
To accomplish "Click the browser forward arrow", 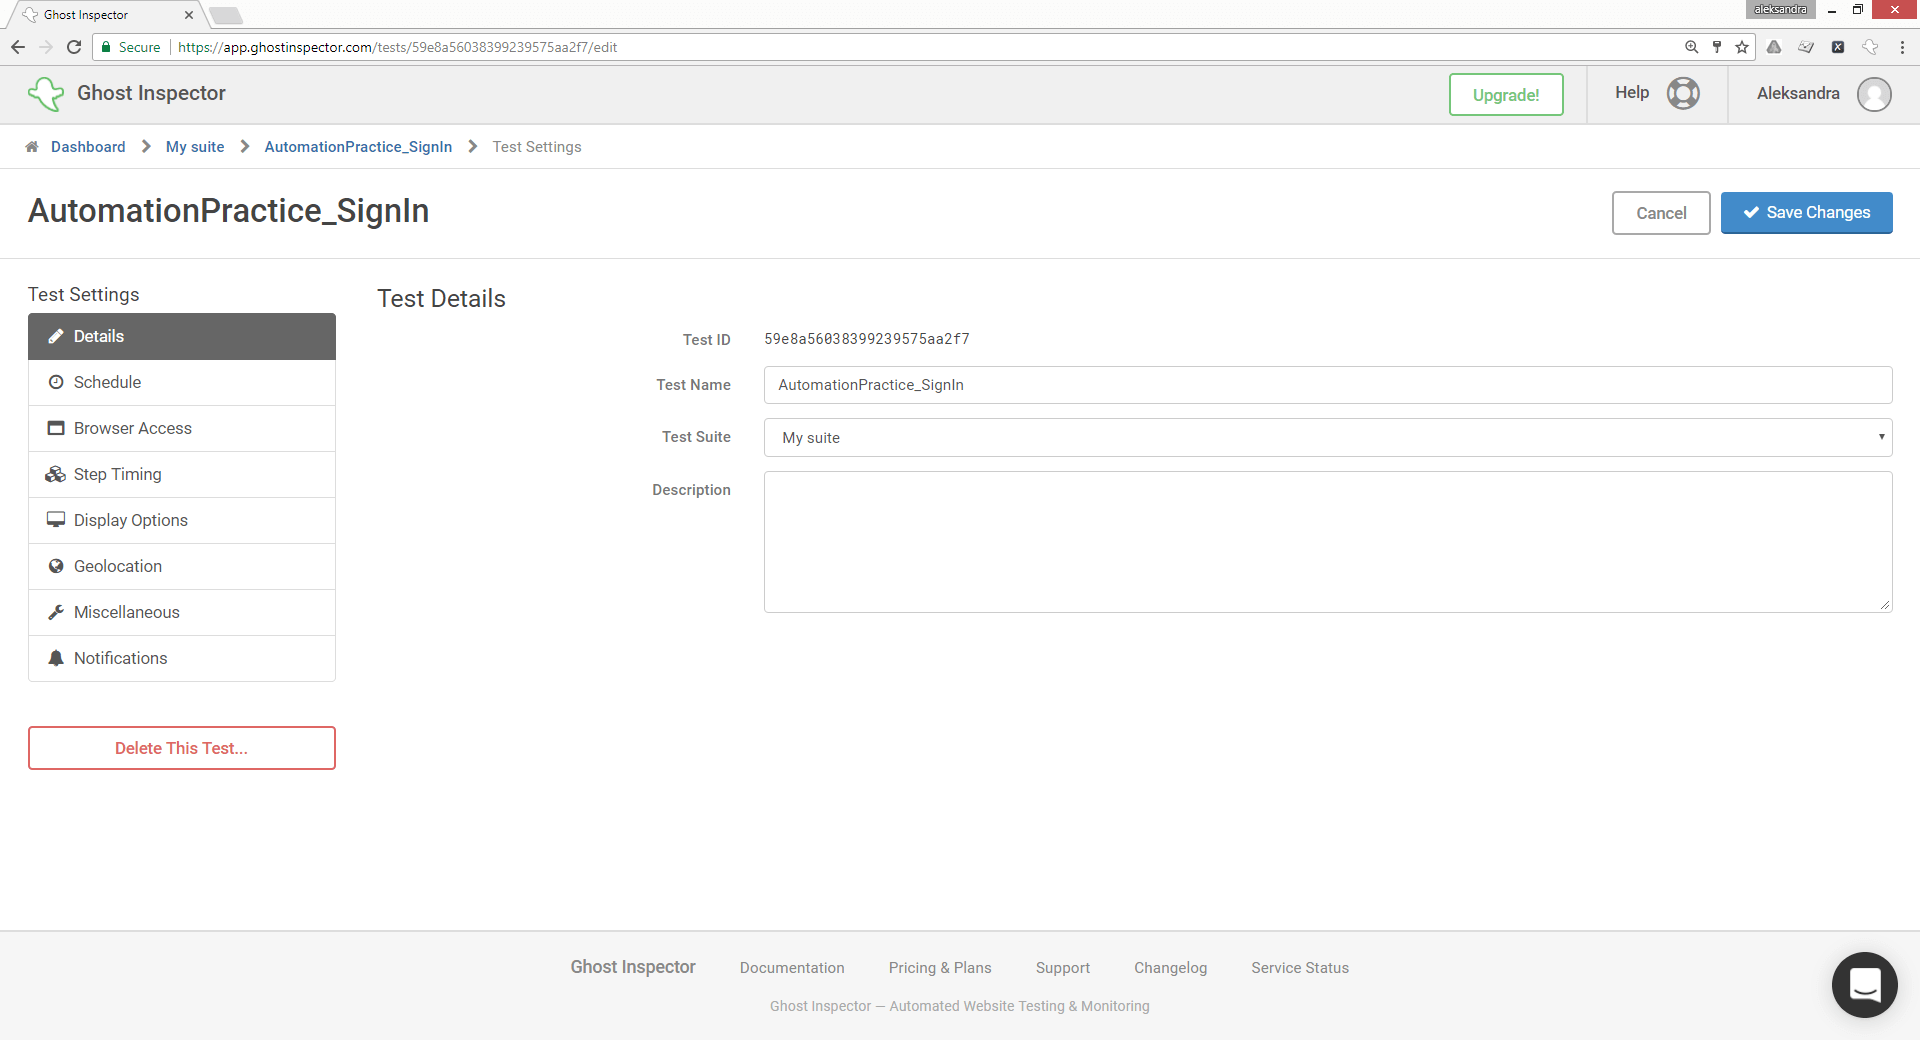I will [x=46, y=47].
